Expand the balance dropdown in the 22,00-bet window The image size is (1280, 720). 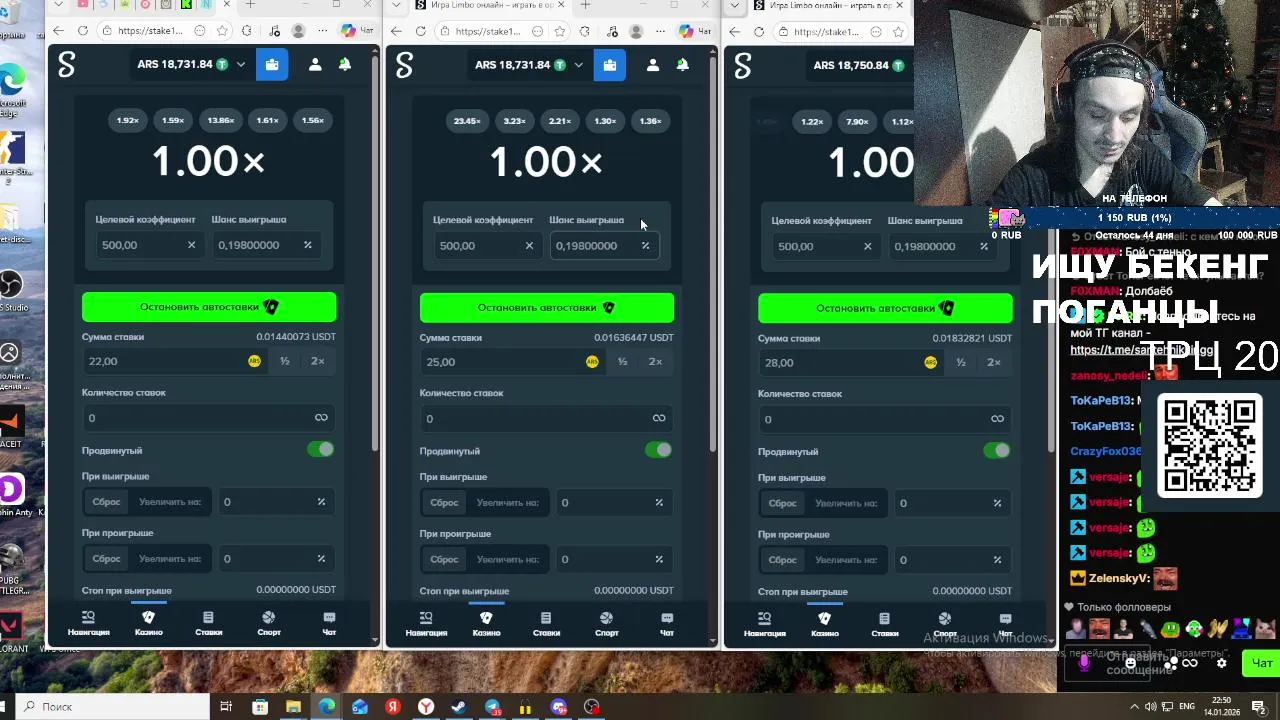(240, 65)
